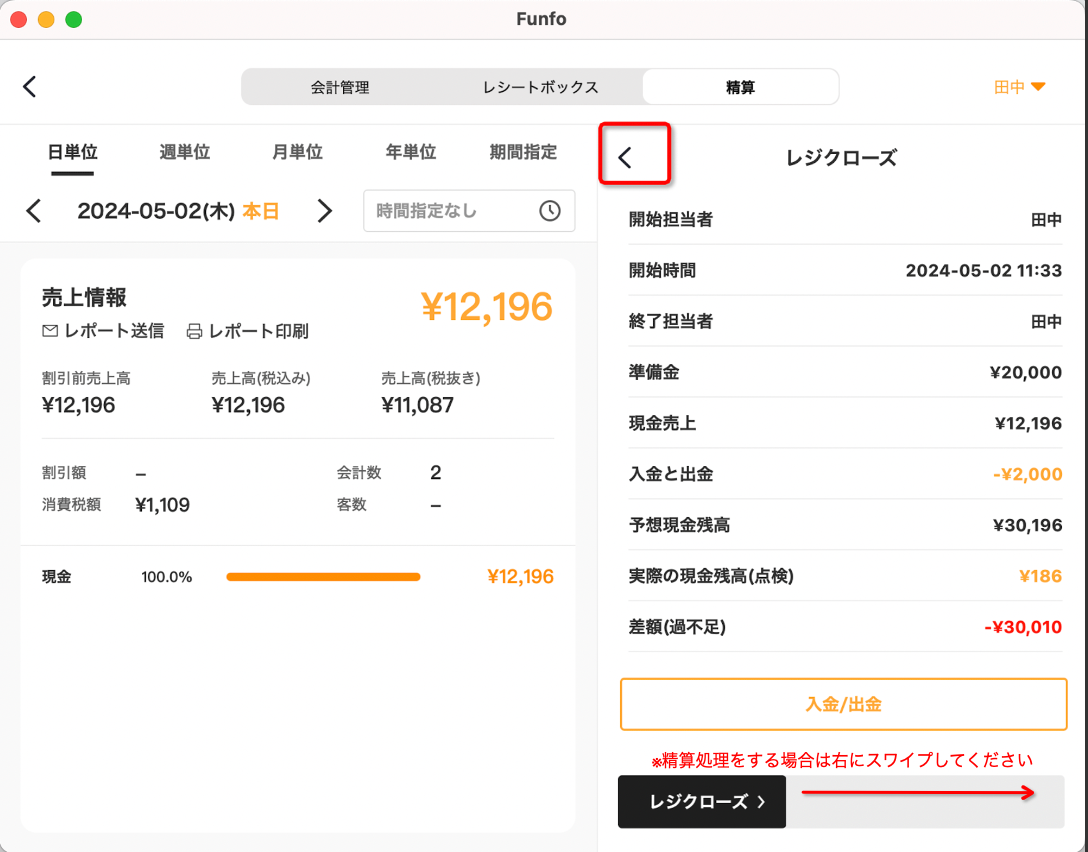Click the 現金 100% orange progress bar
Viewport: 1088px width, 852px height.
coord(323,577)
